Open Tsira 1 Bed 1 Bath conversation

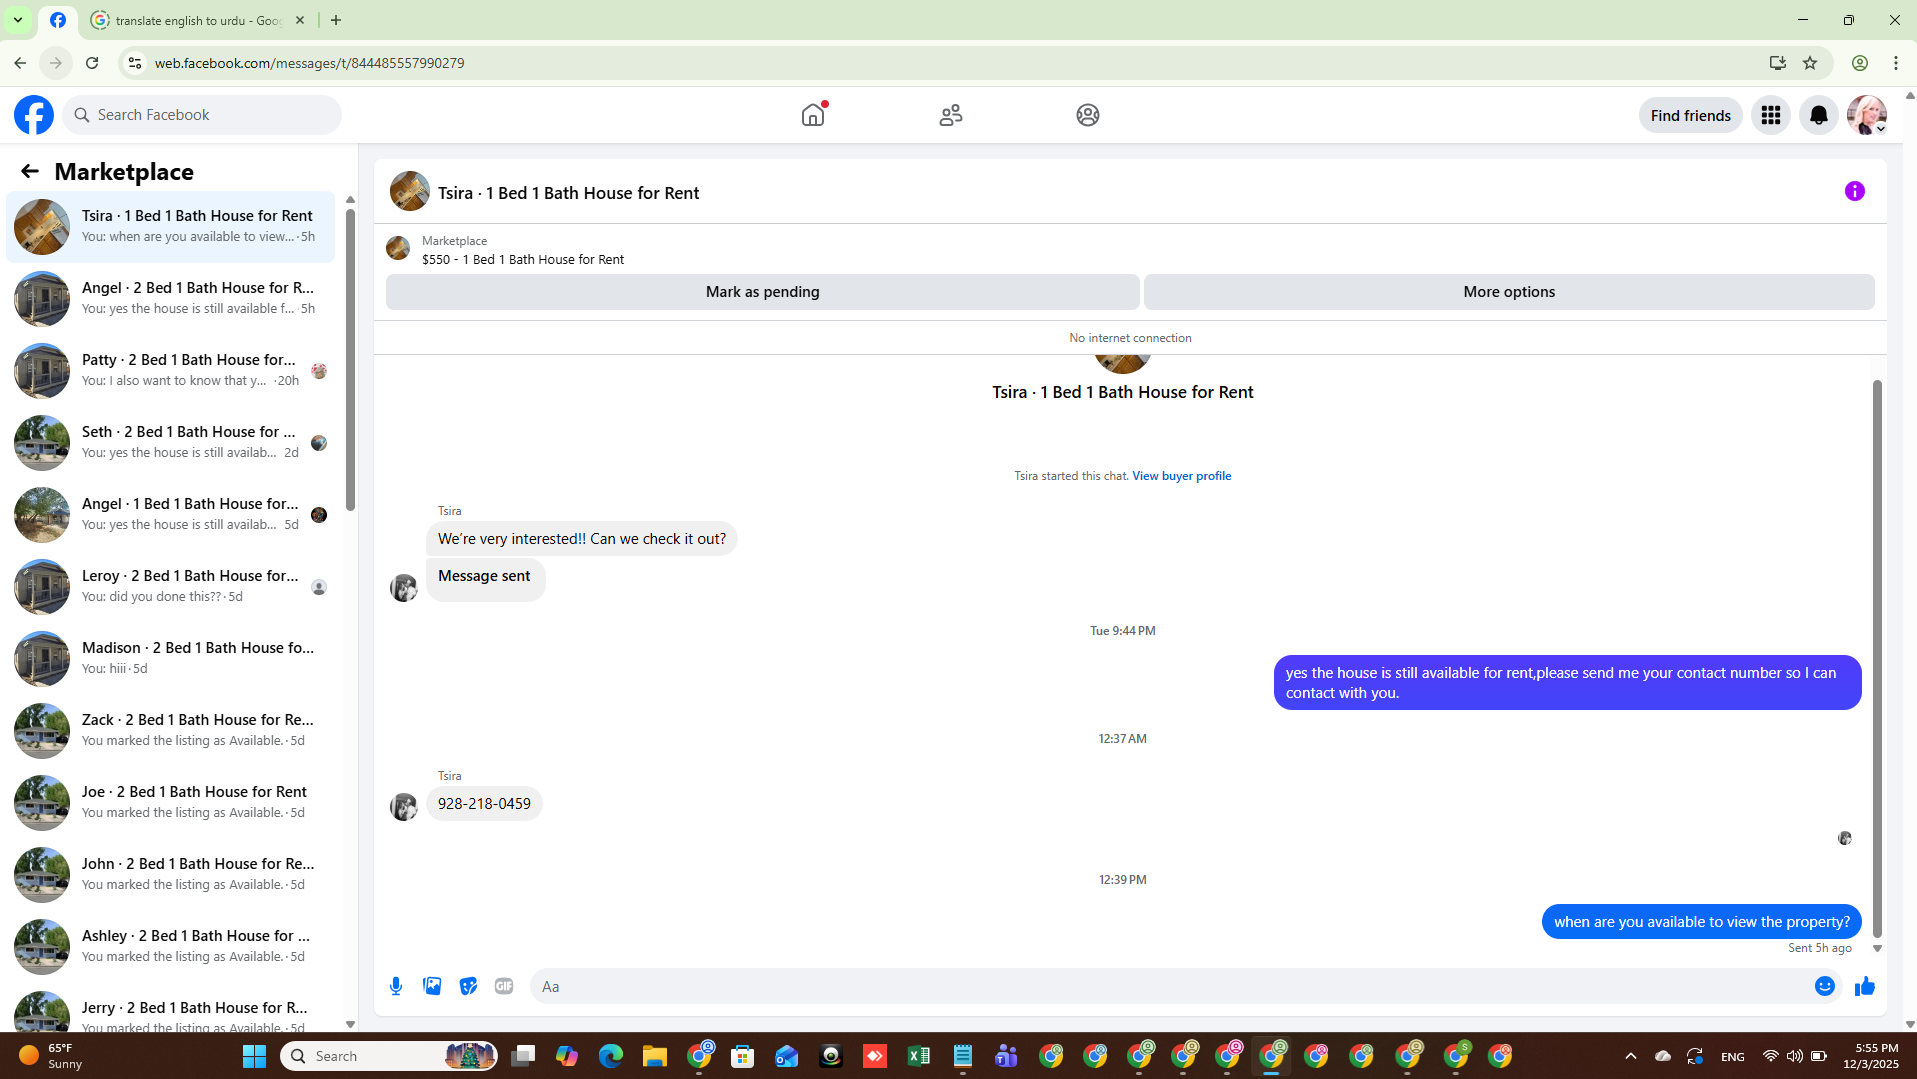pos(171,226)
